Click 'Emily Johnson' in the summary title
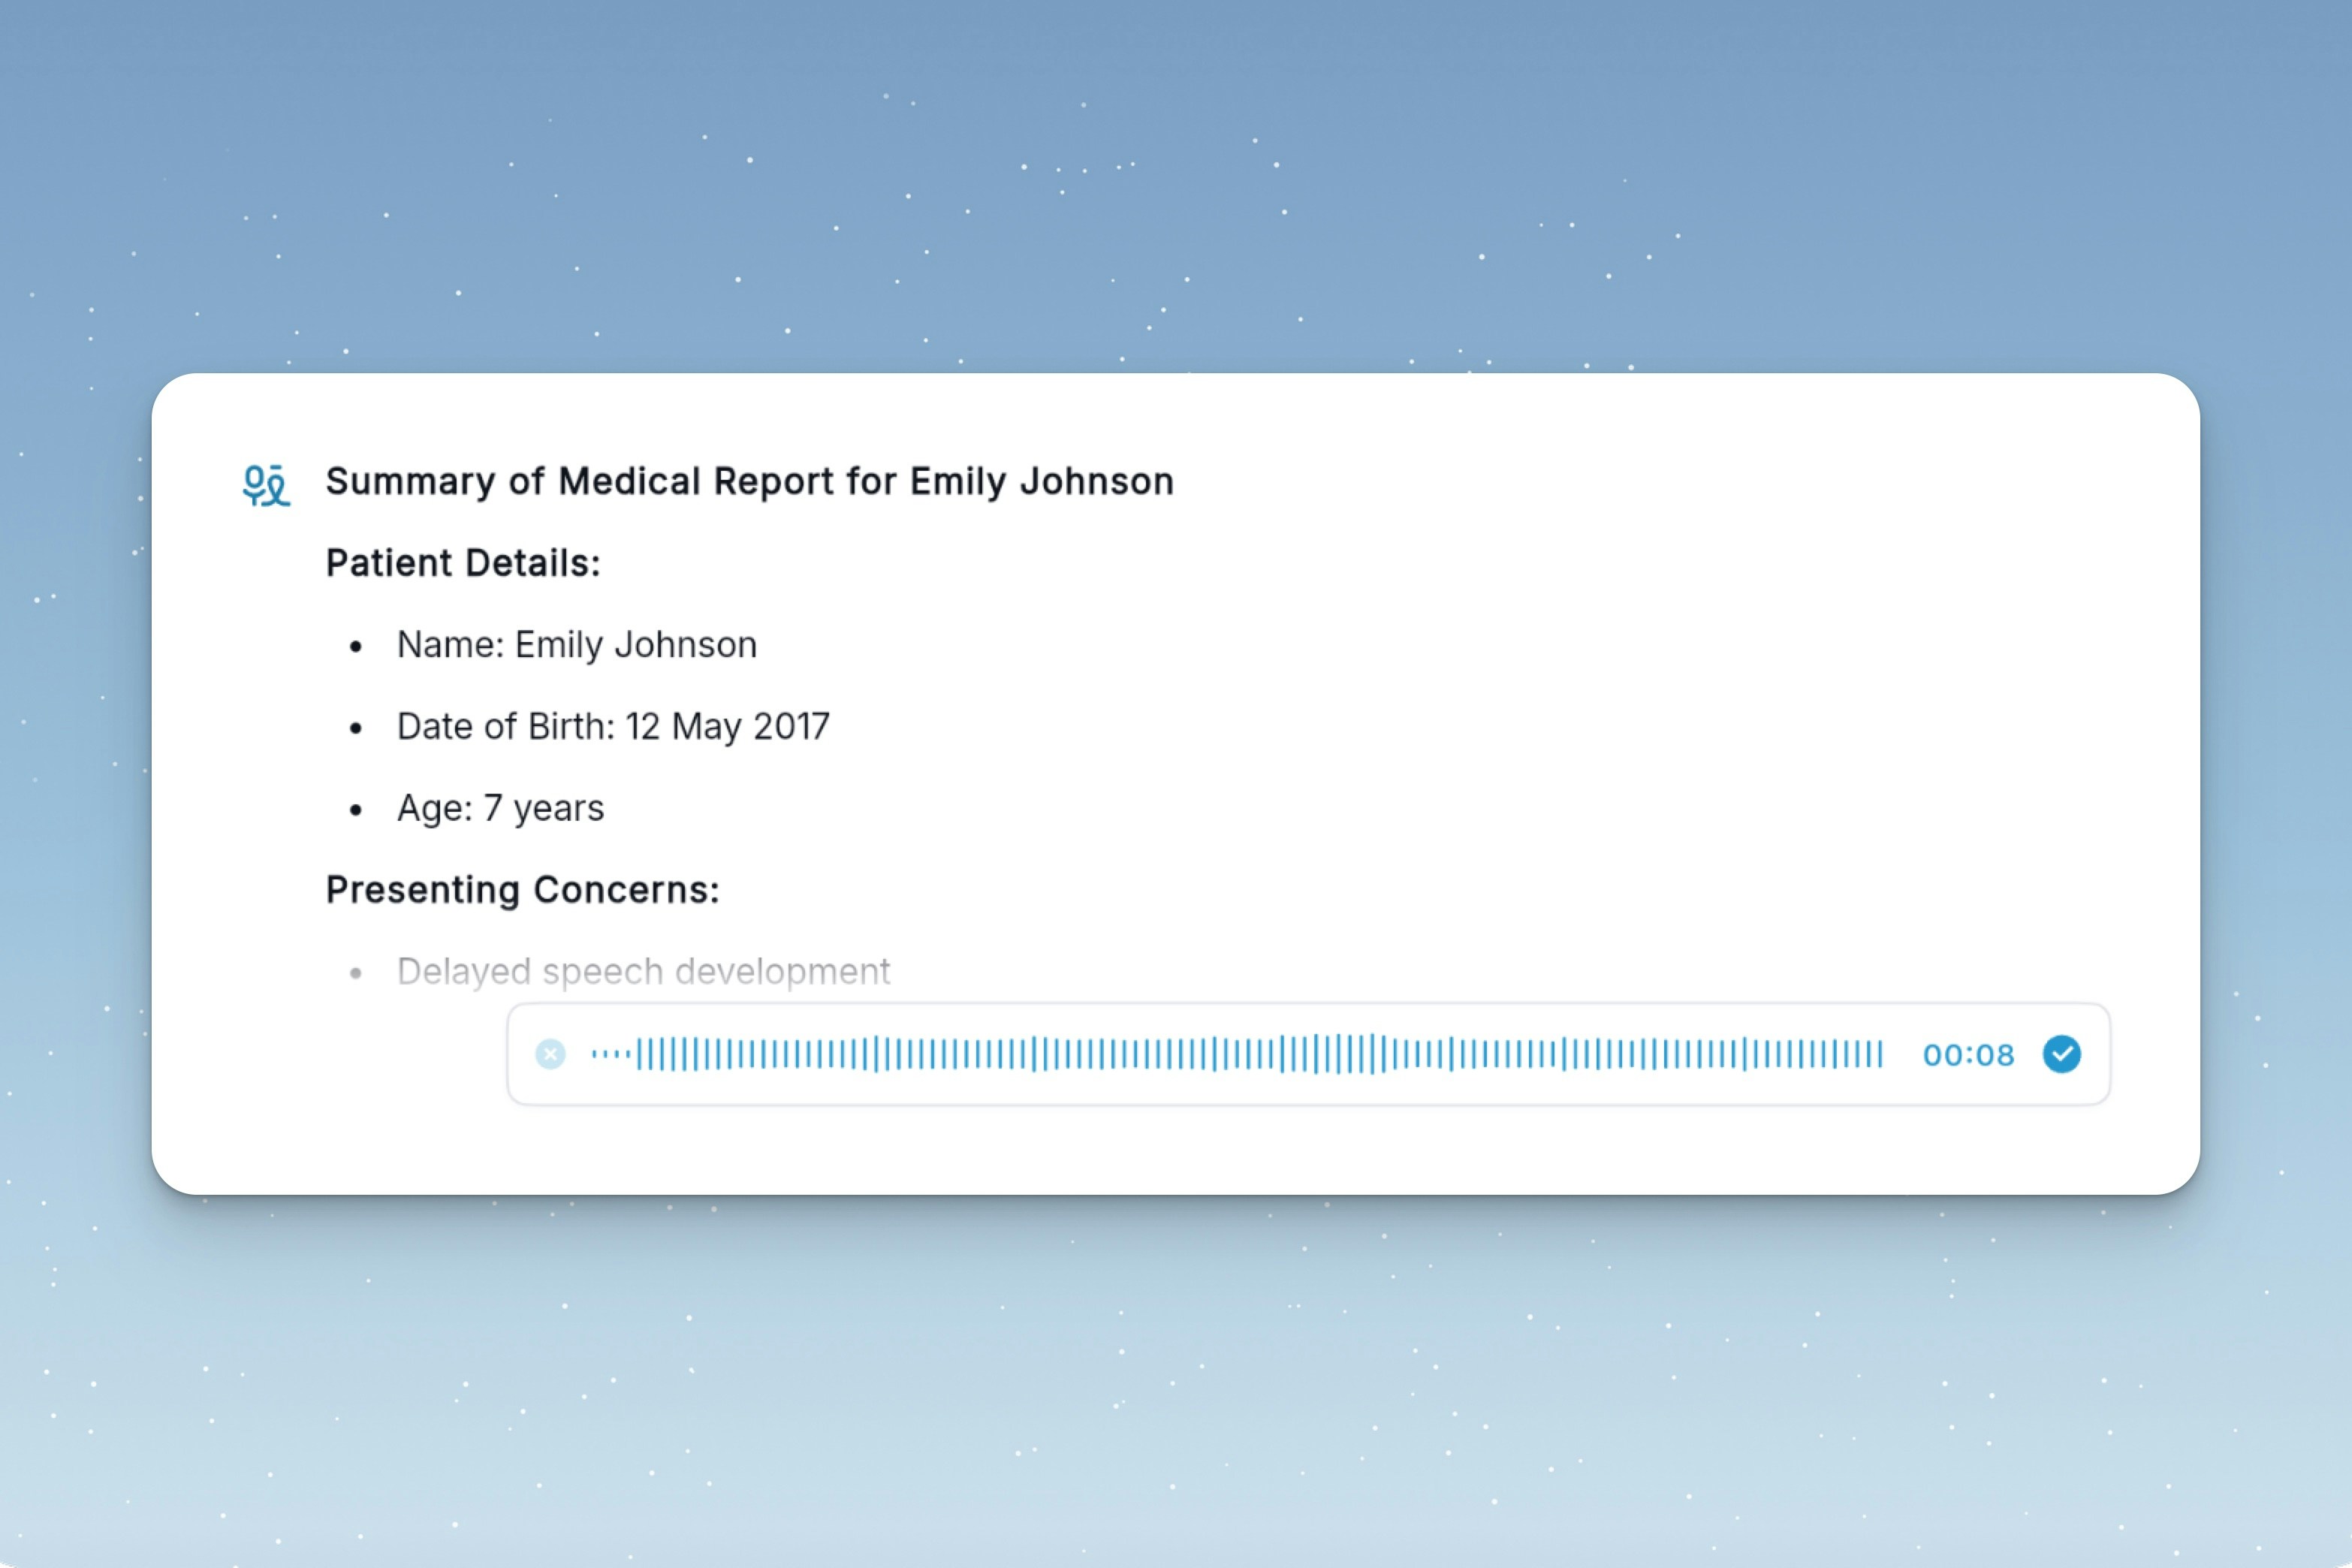The width and height of the screenshot is (2352, 1568). [1041, 481]
